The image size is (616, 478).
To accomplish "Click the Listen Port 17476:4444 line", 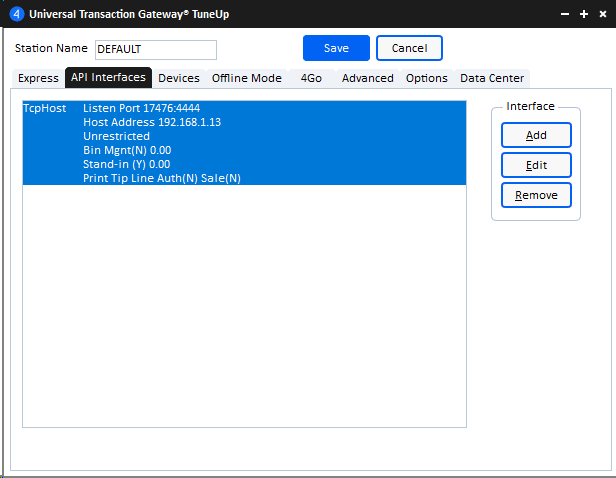I will coord(141,108).
